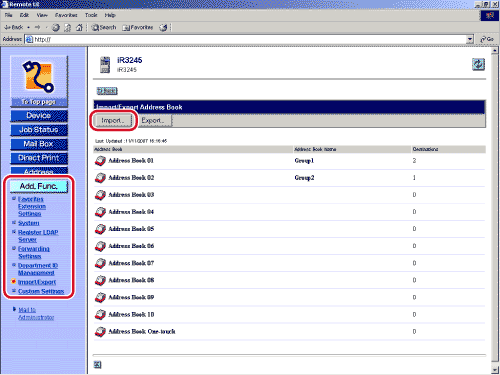Click the browser Refresh toolbar icon
Image resolution: width=500 pixels, height=375 pixels.
(67, 27)
